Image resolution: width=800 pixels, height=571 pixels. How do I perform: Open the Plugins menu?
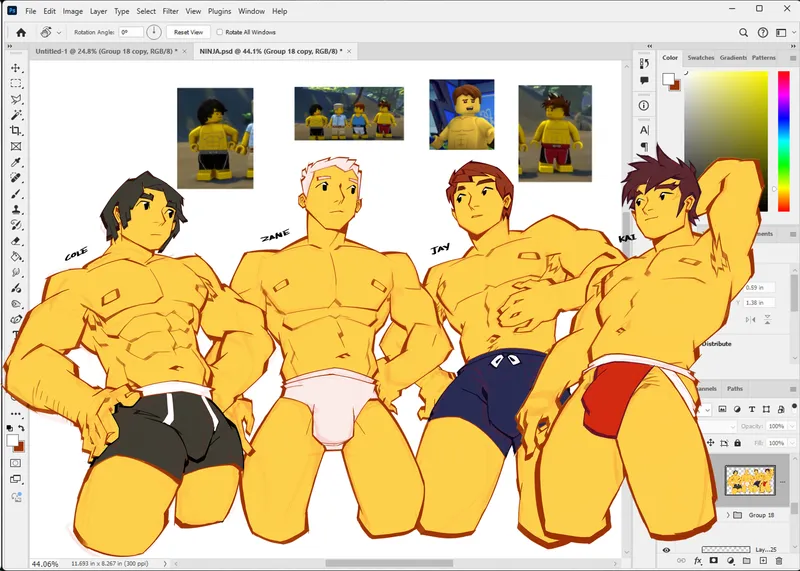click(x=219, y=11)
